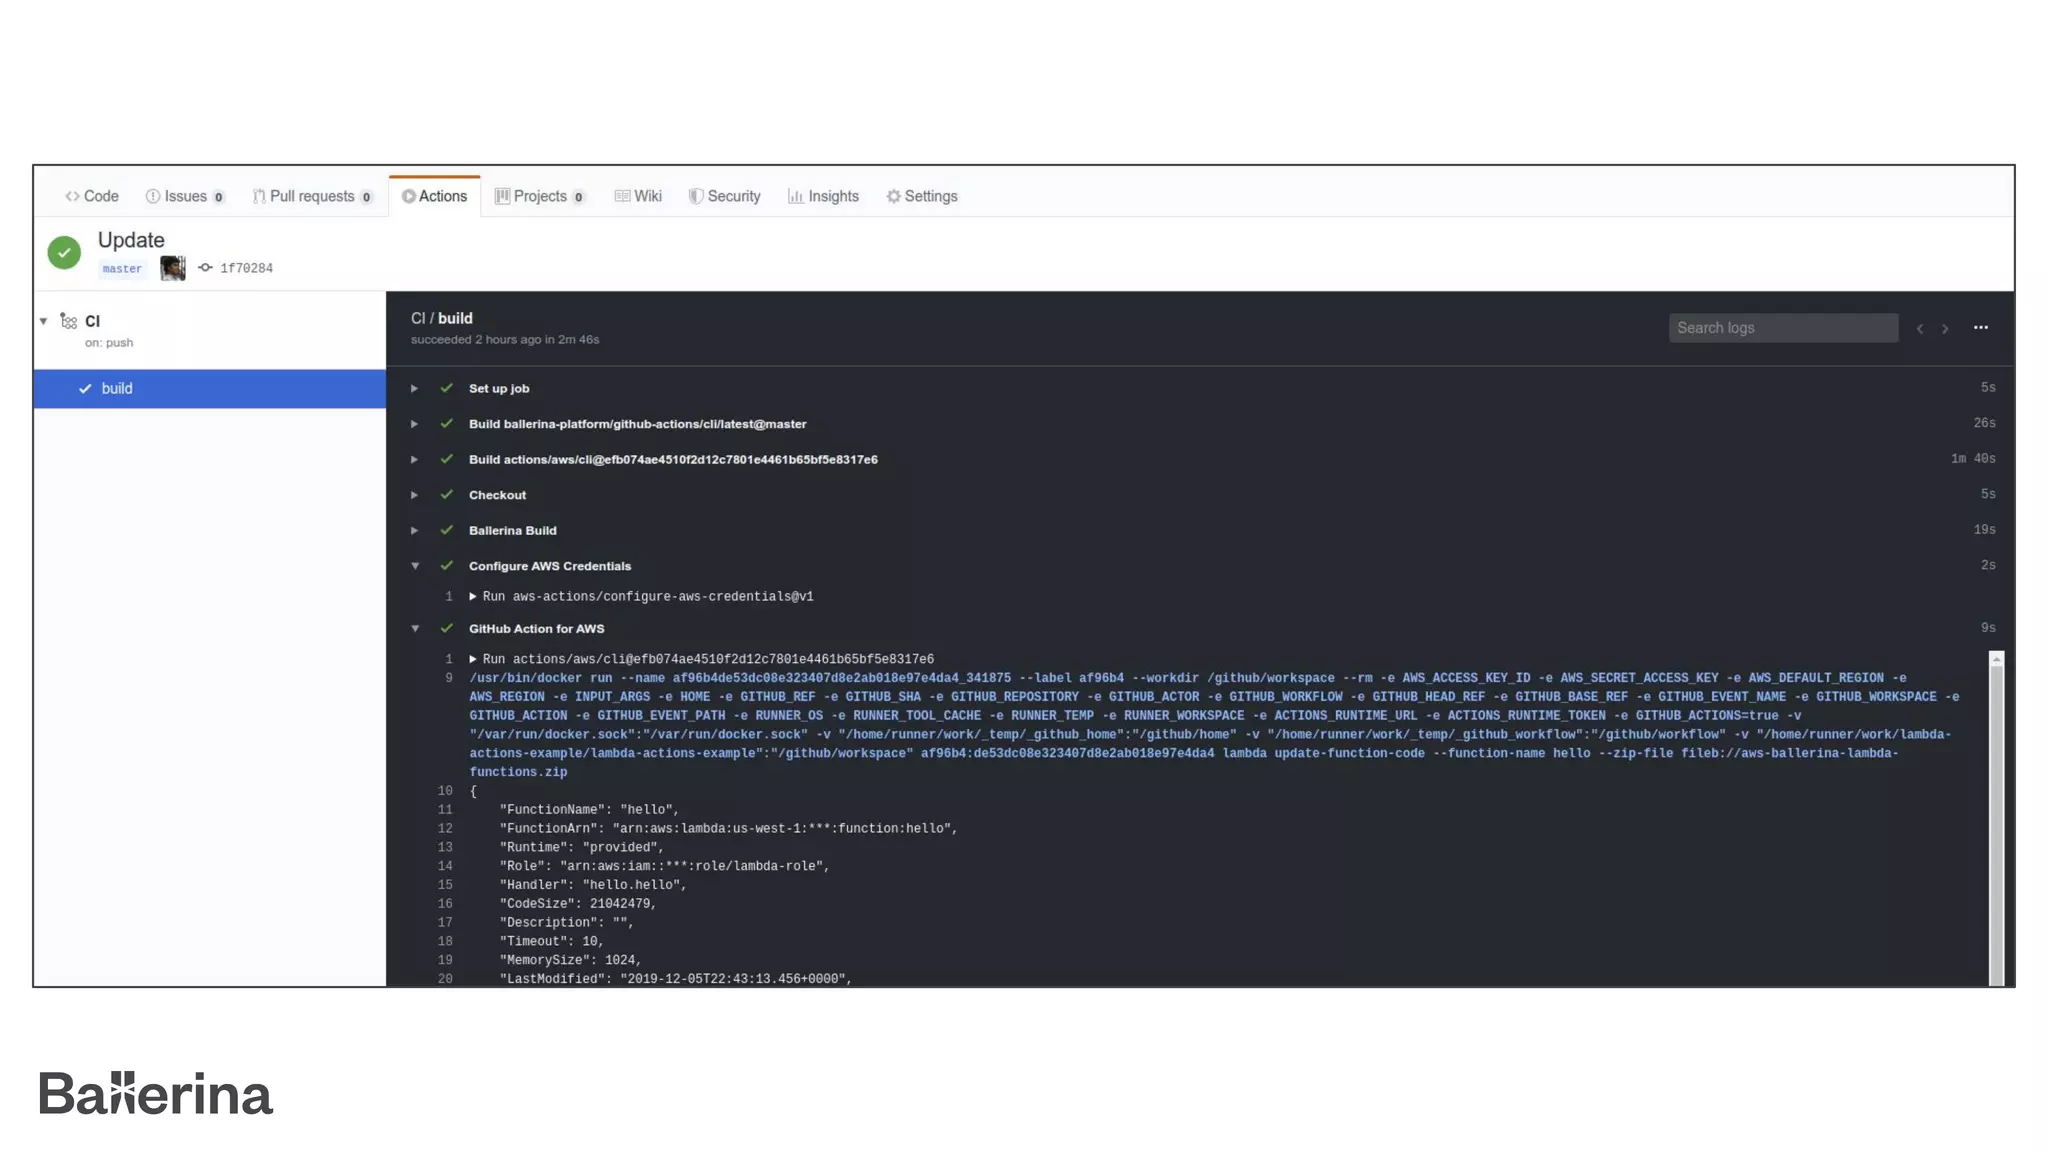Collapse the CI workflow tree arrow
This screenshot has height=1152, width=2048.
43,321
